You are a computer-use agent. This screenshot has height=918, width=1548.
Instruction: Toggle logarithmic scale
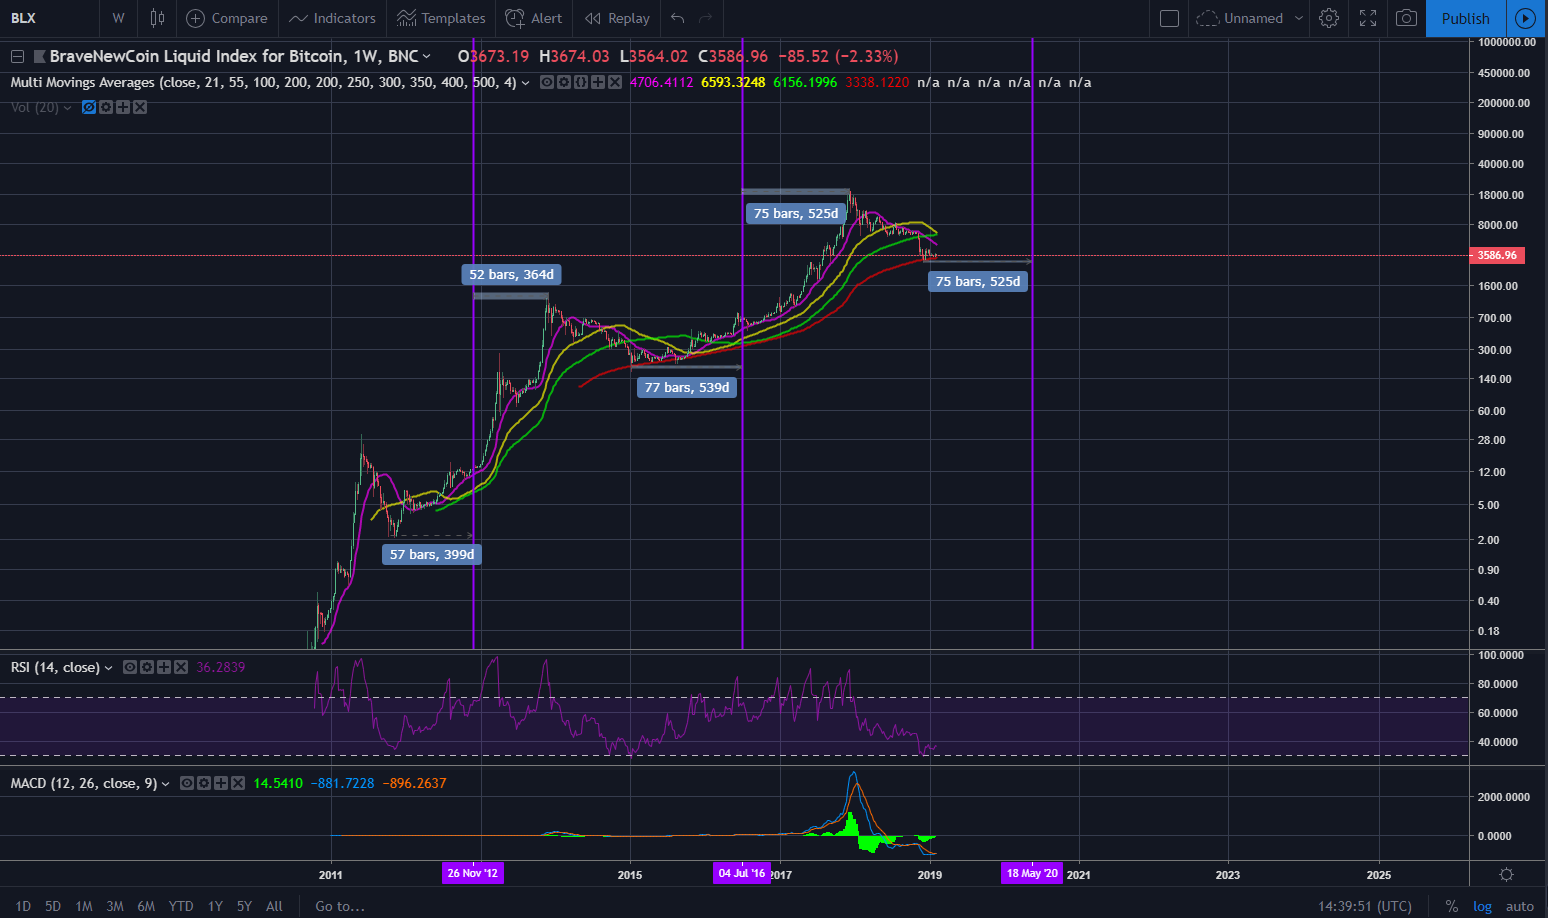pos(1482,906)
